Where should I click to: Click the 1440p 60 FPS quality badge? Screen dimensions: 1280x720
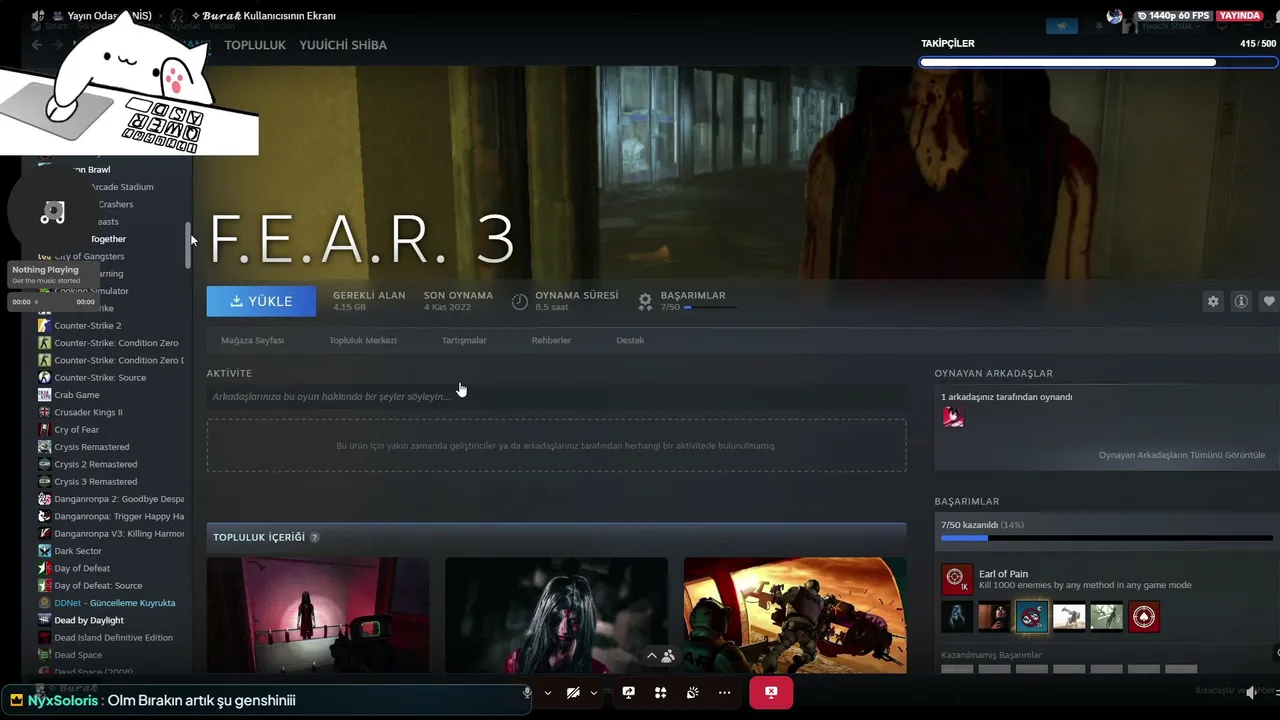pyautogui.click(x=1172, y=16)
